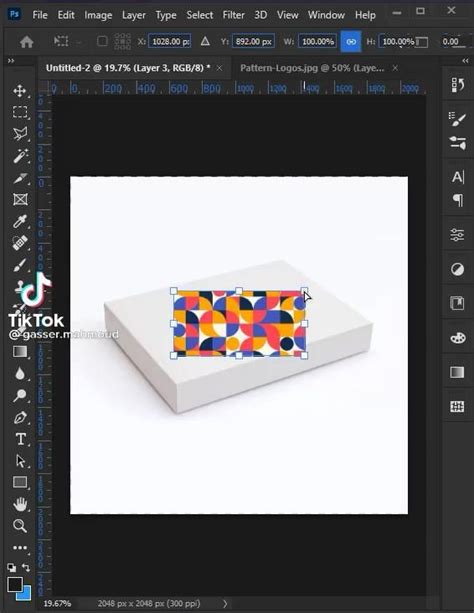Screen dimensions: 474x613
Task: Select the Move tool
Action: point(20,91)
